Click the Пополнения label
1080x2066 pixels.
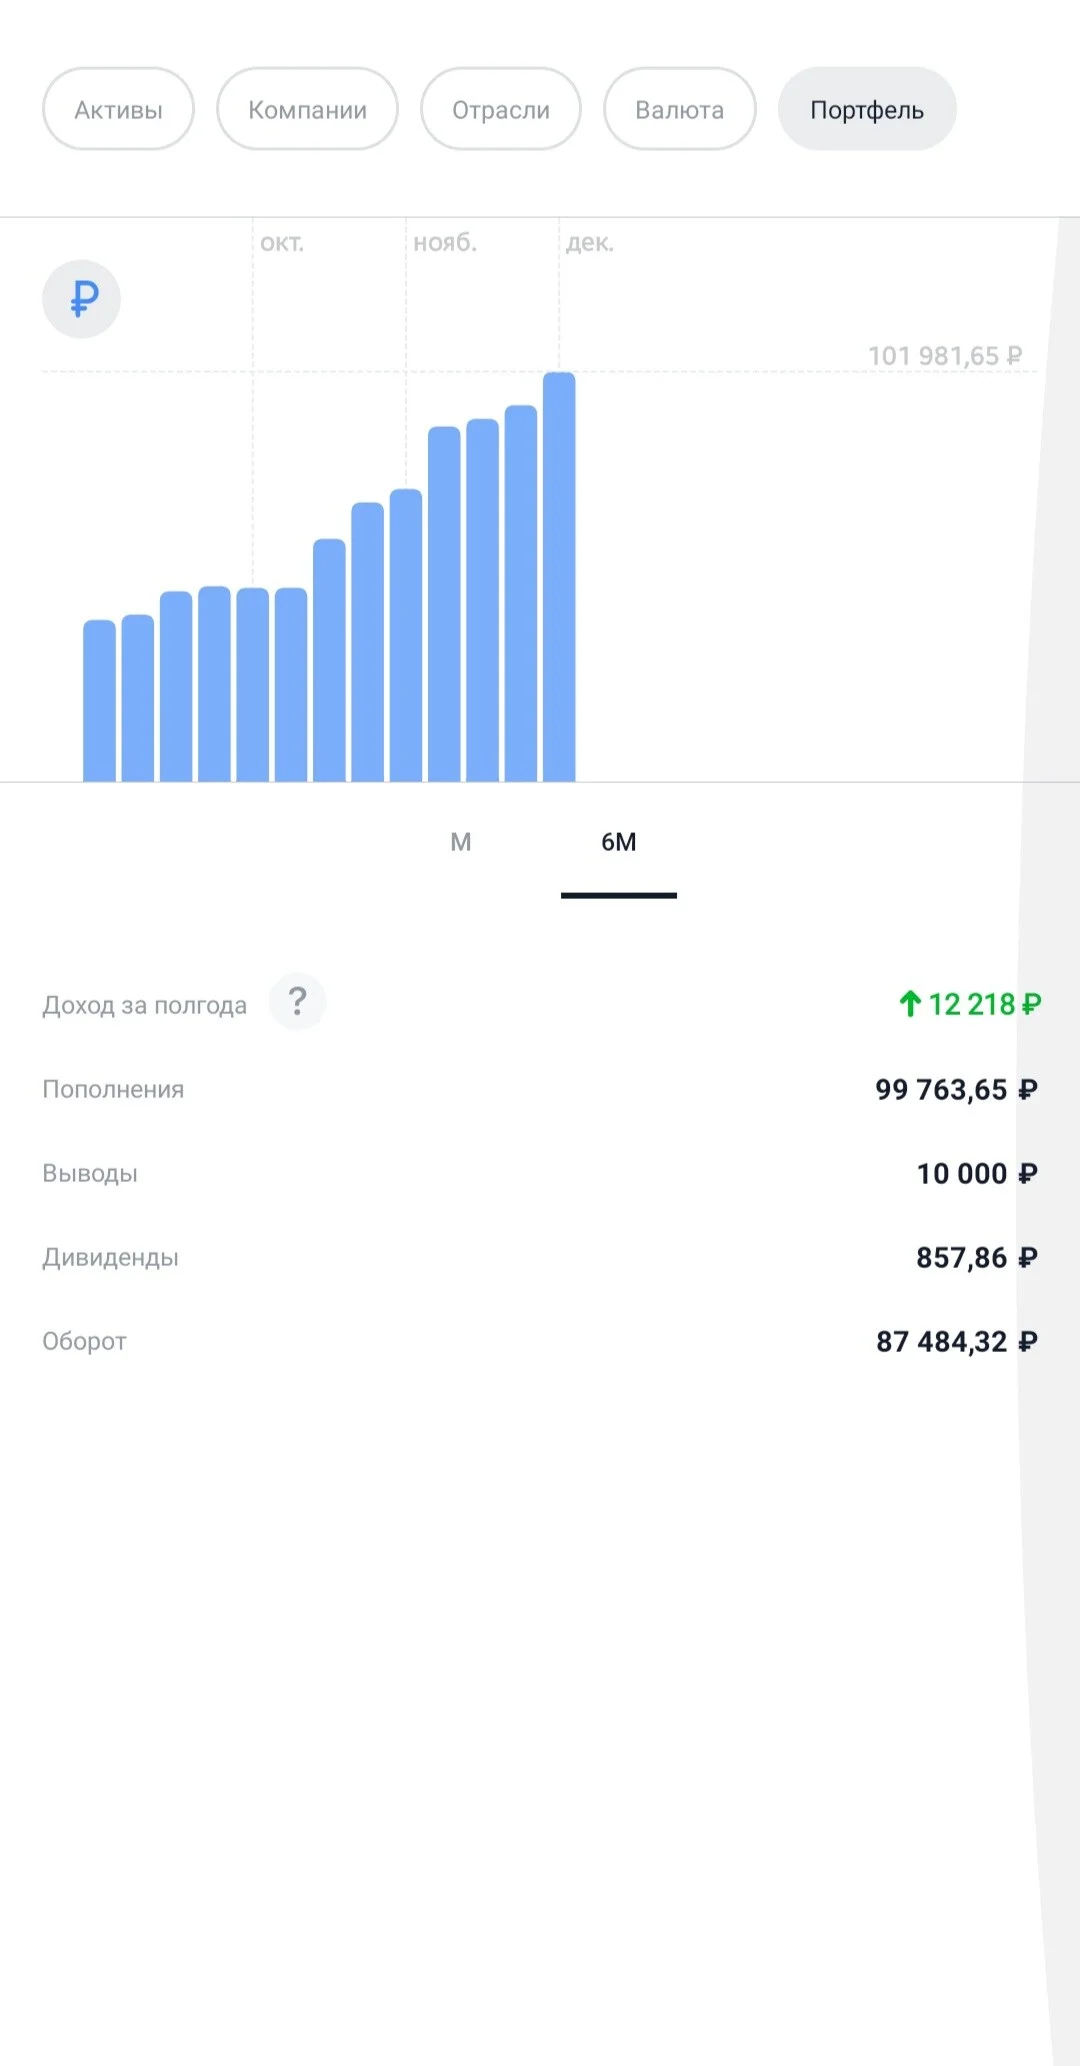[113, 1089]
